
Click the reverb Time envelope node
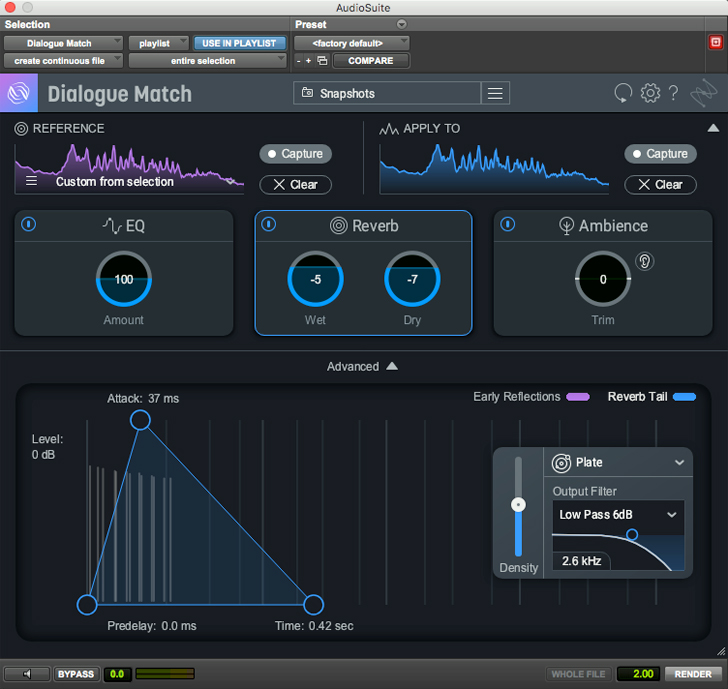coord(313,604)
